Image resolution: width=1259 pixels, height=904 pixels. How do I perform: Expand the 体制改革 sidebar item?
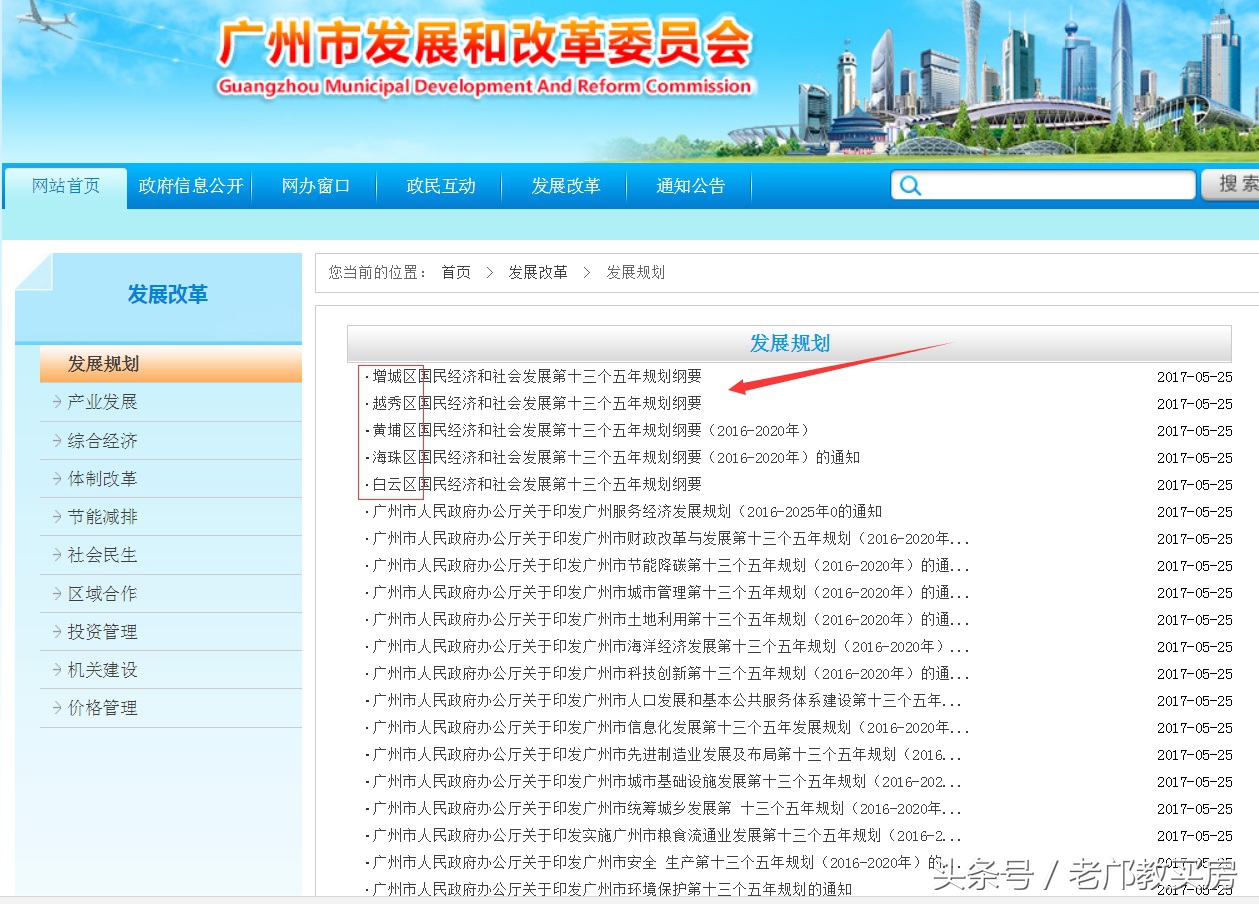coord(102,479)
